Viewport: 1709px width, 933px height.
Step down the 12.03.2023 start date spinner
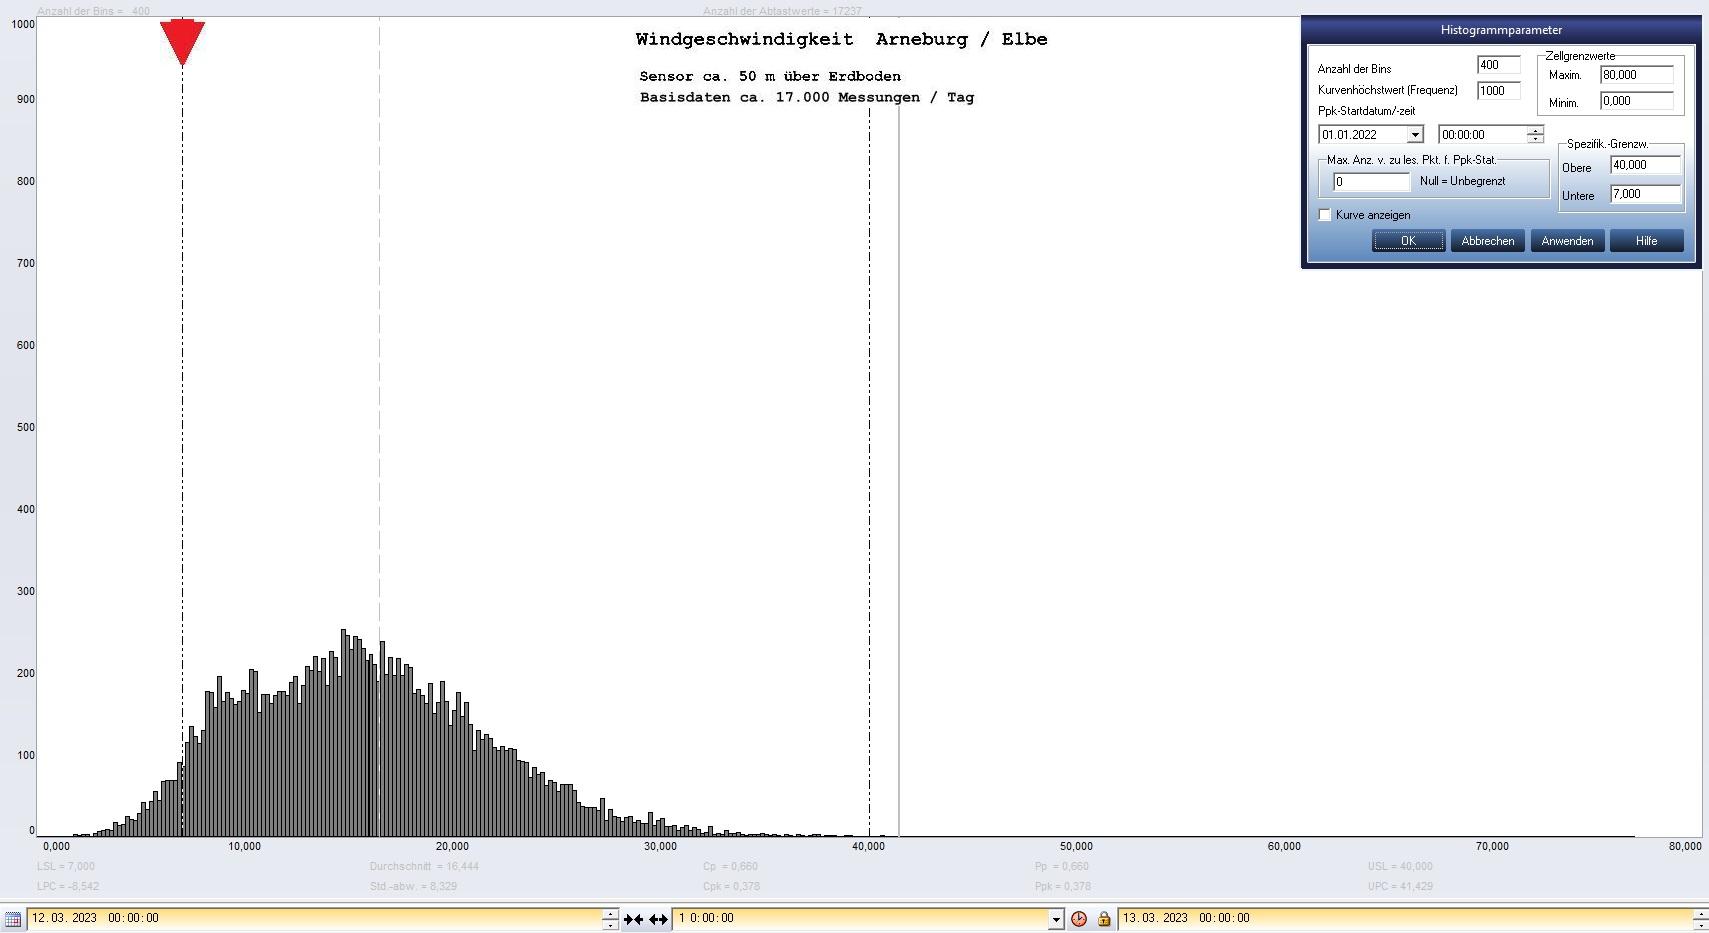(610, 924)
